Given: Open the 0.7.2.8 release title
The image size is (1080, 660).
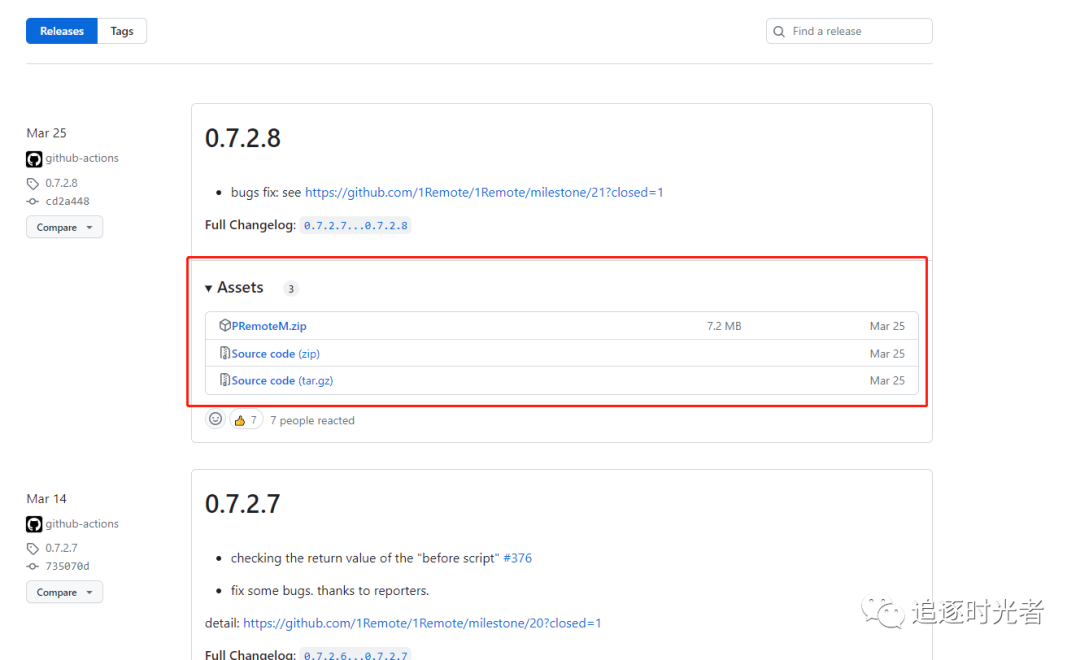Looking at the screenshot, I should pos(242,138).
